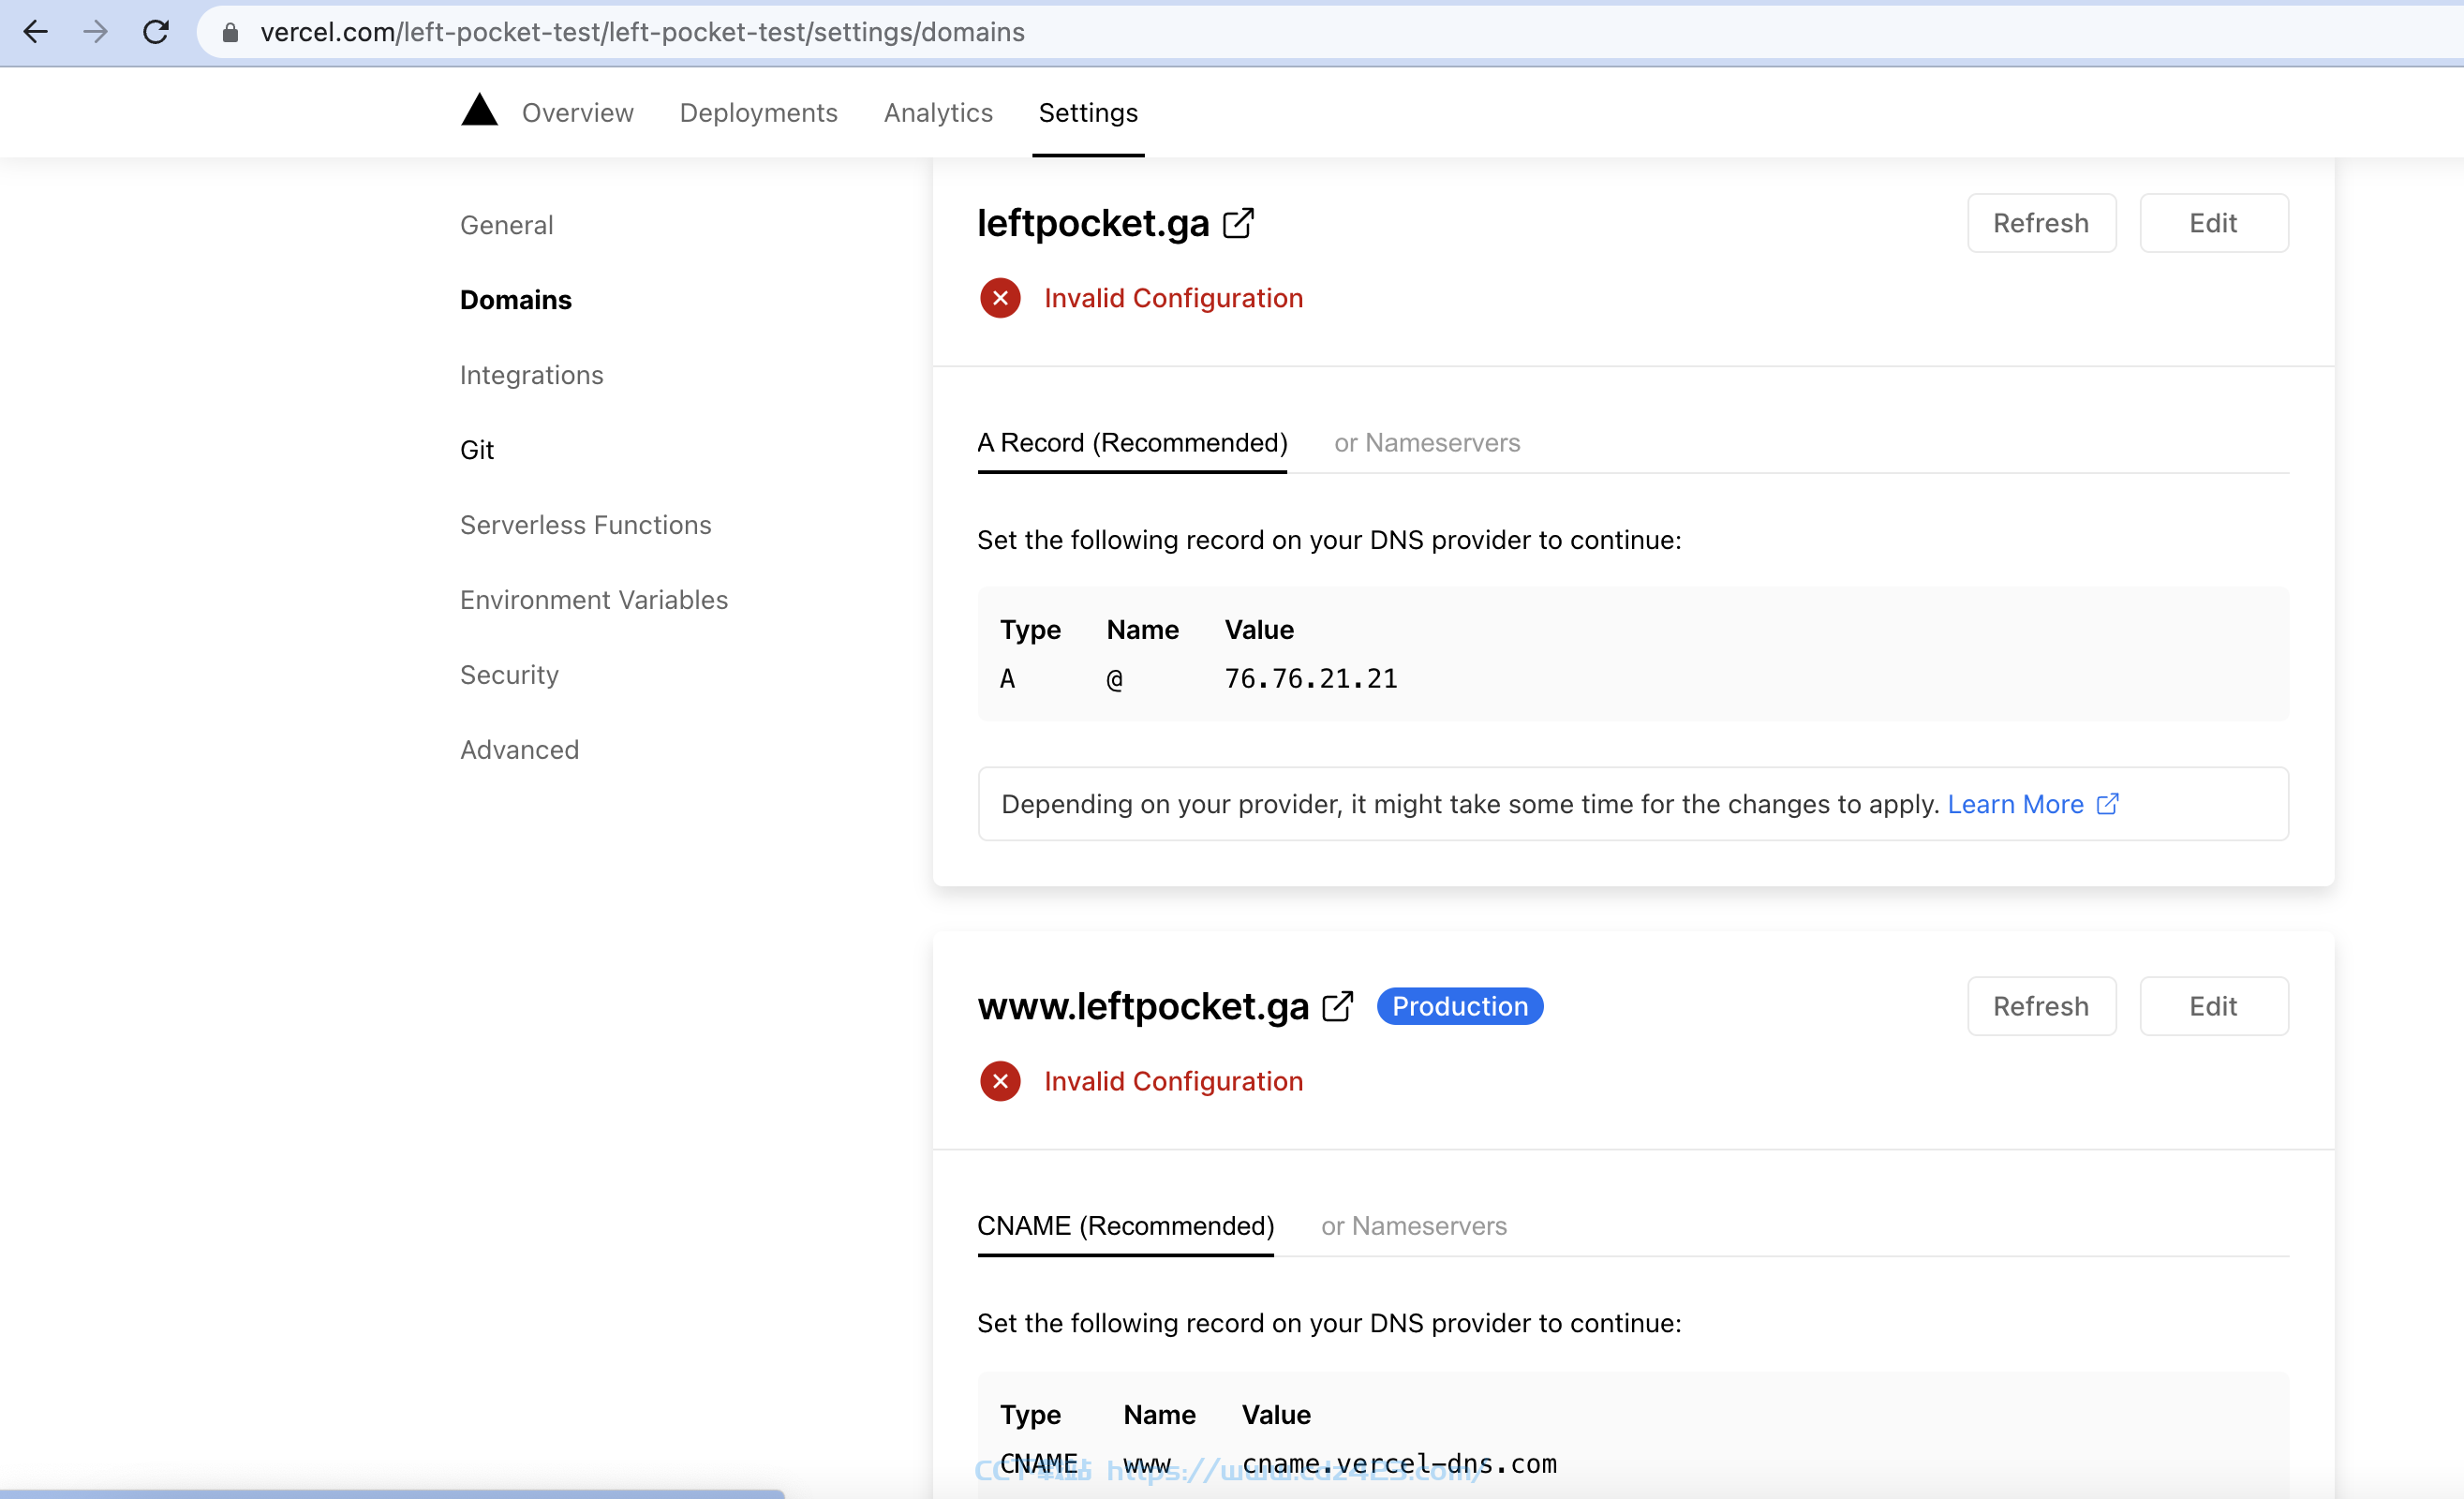Click the URL in the address bar
The width and height of the screenshot is (2464, 1499).
pos(642,32)
